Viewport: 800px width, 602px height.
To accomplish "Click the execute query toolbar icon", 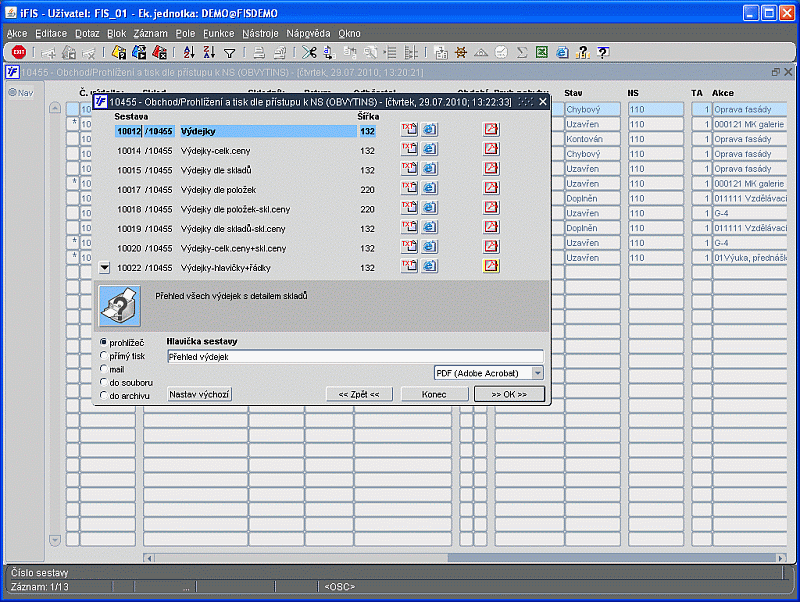I will pos(139,52).
